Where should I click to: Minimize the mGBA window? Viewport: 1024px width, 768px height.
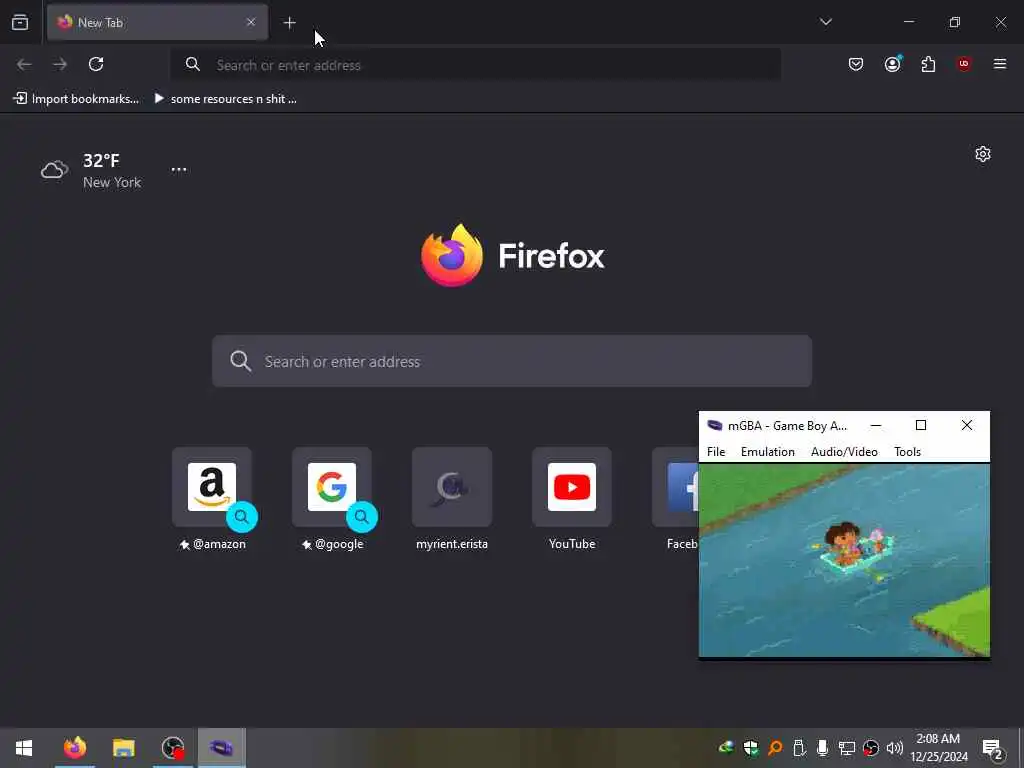[x=876, y=425]
